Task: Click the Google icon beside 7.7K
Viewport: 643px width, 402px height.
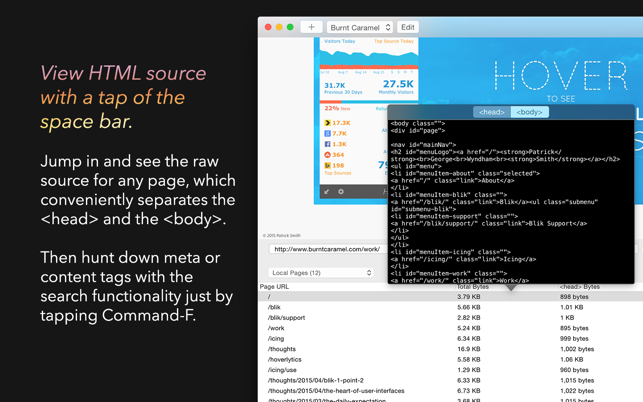Action: (x=327, y=133)
